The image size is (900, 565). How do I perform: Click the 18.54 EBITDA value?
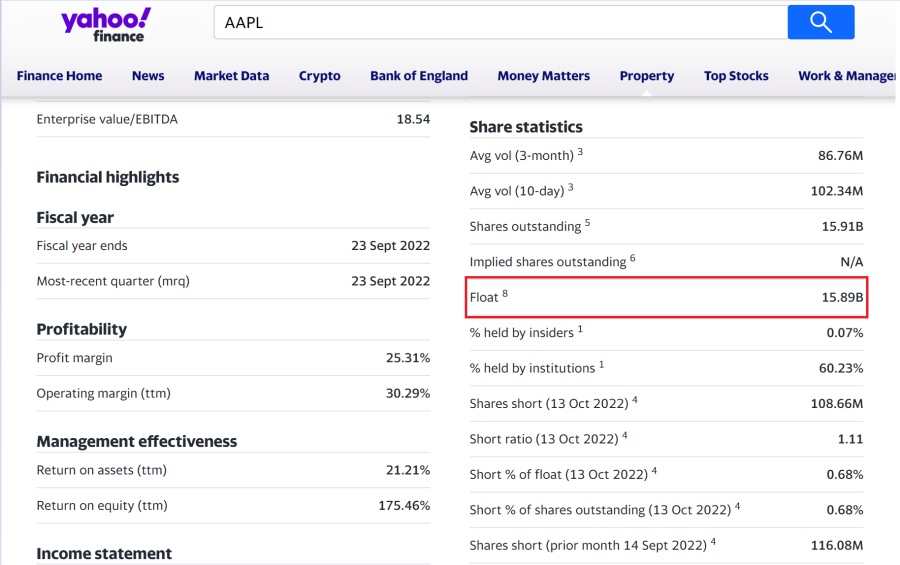413,119
